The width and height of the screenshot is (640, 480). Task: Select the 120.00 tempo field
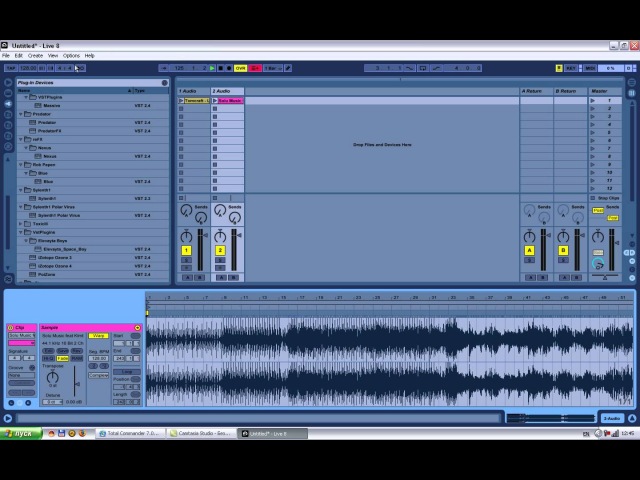[x=28, y=68]
